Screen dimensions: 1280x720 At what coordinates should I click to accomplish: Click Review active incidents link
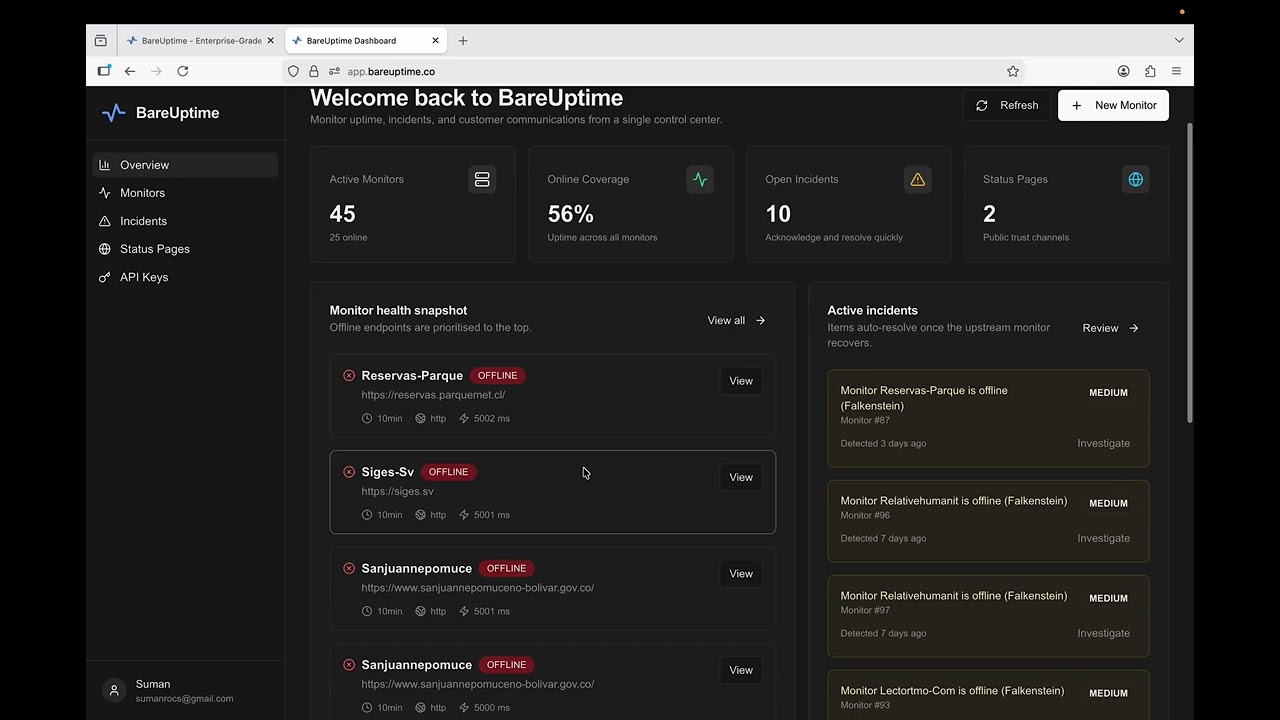pyautogui.click(x=1111, y=328)
